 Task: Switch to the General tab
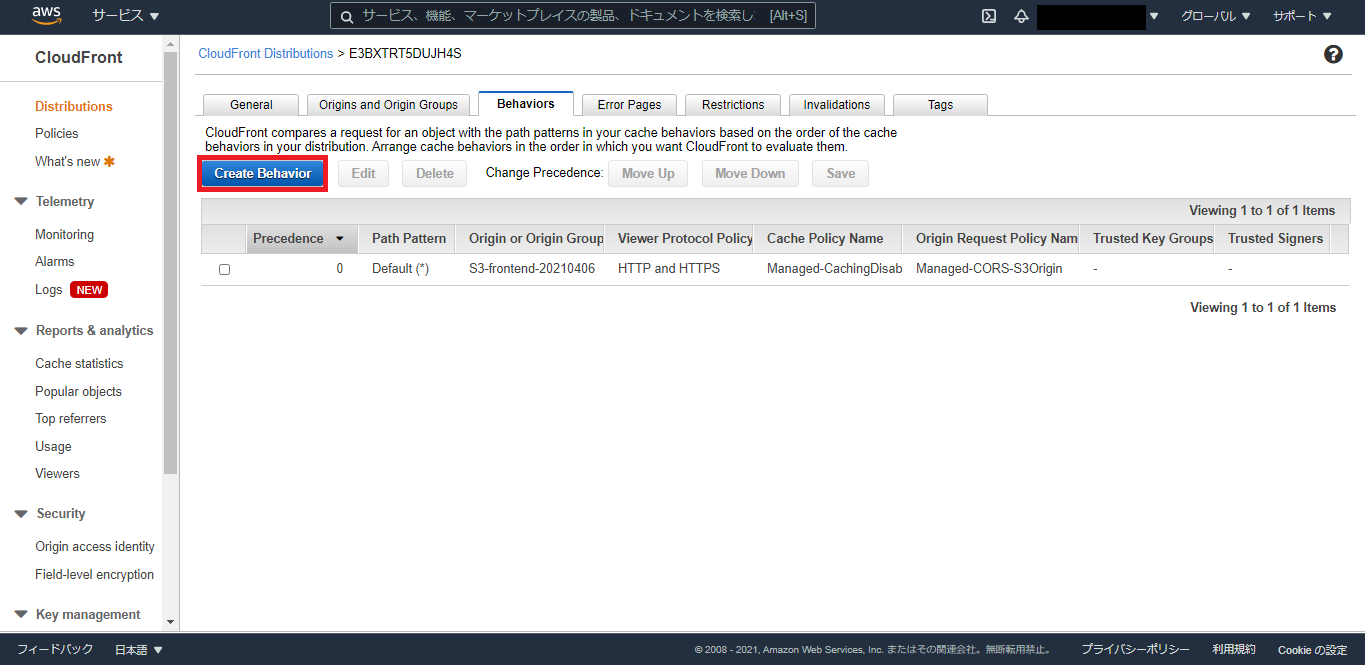(x=251, y=105)
